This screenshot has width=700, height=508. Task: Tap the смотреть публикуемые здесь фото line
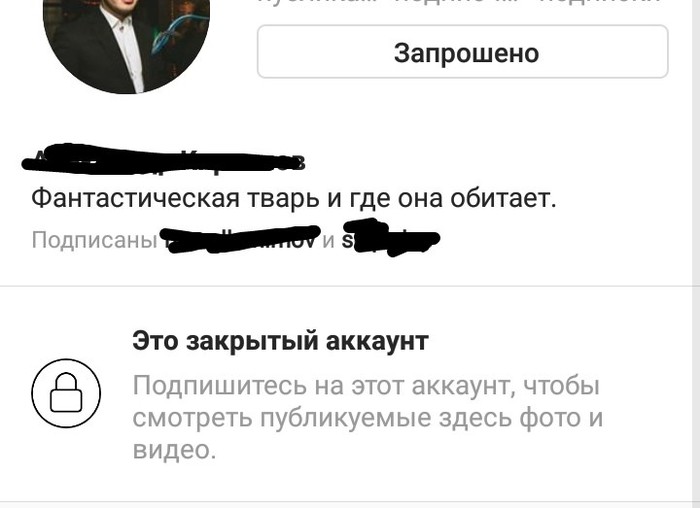[x=368, y=418]
